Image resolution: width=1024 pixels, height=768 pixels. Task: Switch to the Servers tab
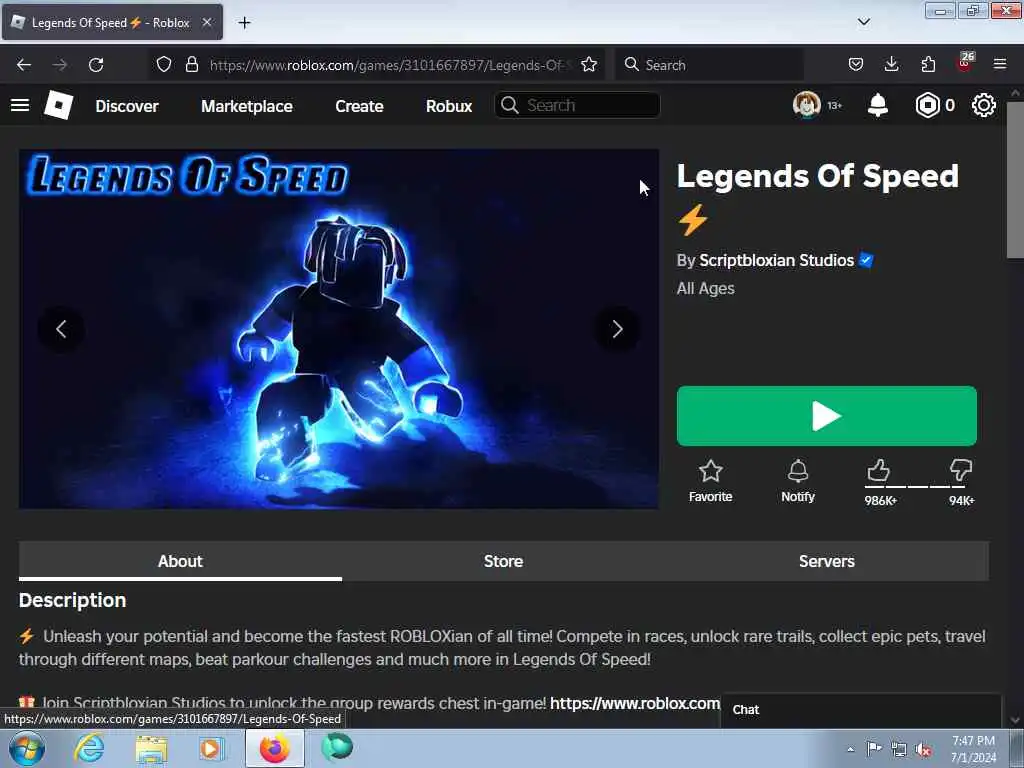827,561
